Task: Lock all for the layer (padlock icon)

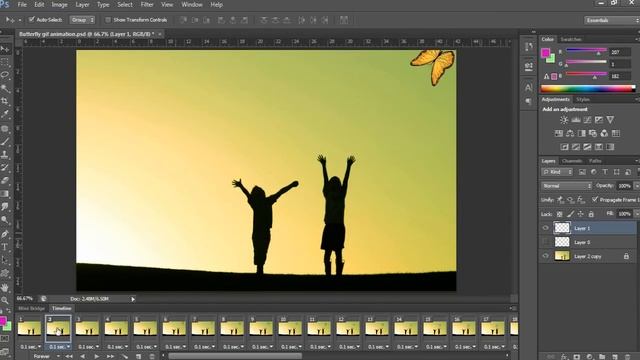Action: [x=591, y=214]
